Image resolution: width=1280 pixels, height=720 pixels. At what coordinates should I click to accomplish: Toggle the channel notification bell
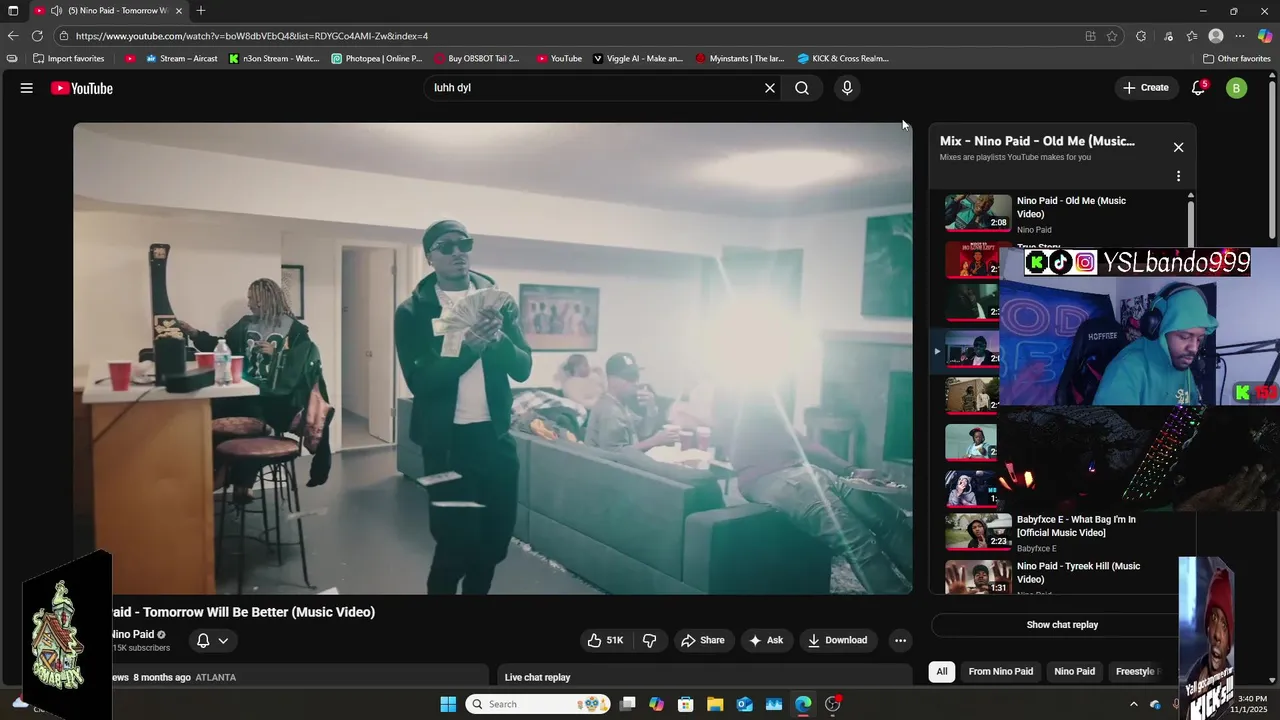(203, 640)
